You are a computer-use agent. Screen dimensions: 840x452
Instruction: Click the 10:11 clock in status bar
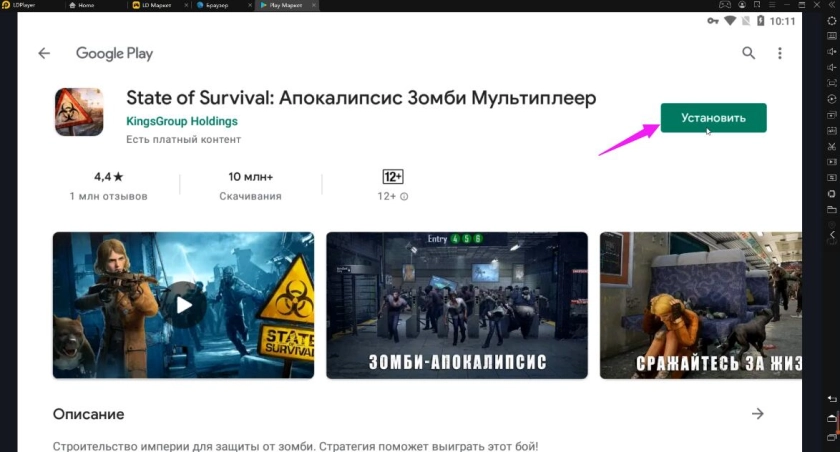click(x=782, y=21)
